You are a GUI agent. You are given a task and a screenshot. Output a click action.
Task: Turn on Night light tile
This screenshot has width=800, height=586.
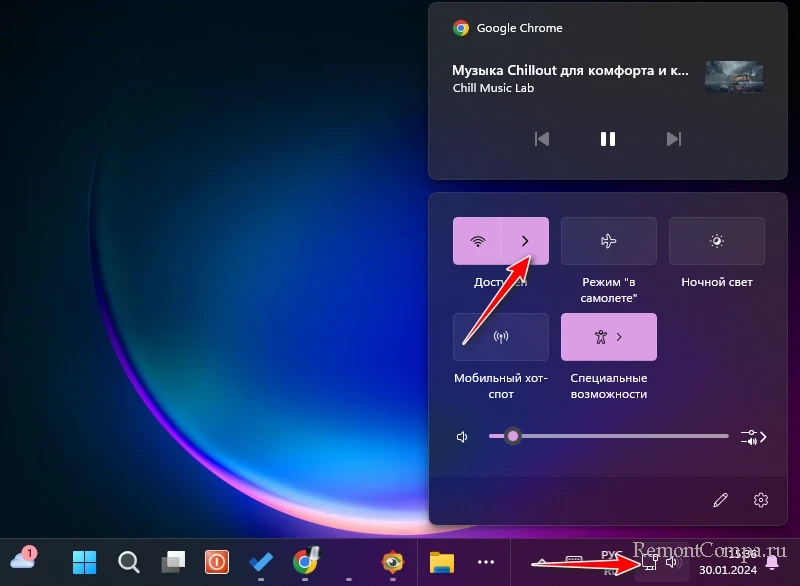click(x=716, y=241)
